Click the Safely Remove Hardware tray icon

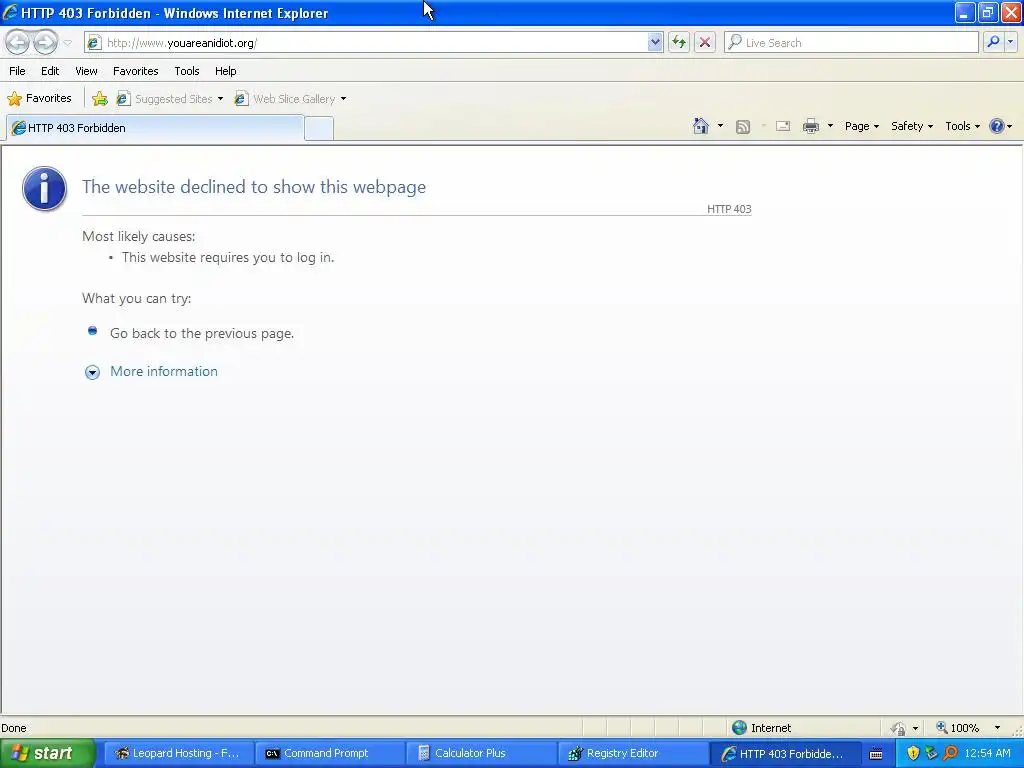(931, 754)
